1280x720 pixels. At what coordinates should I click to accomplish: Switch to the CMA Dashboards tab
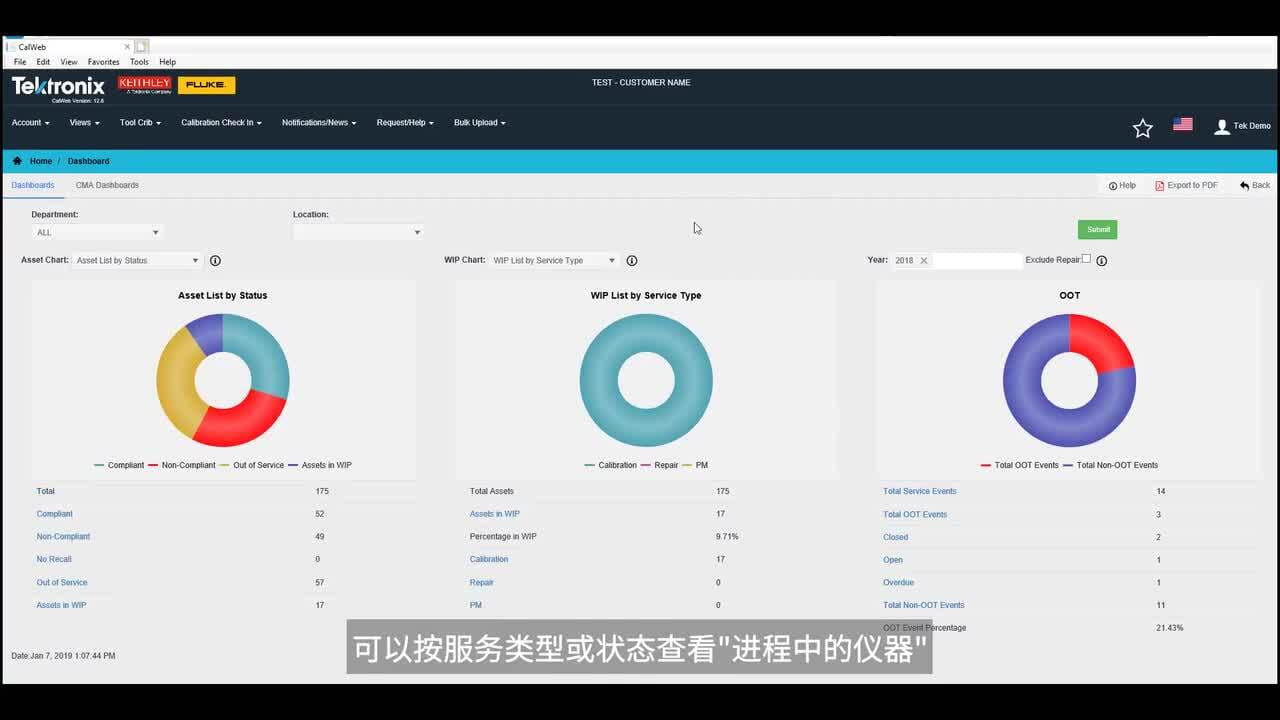point(107,185)
